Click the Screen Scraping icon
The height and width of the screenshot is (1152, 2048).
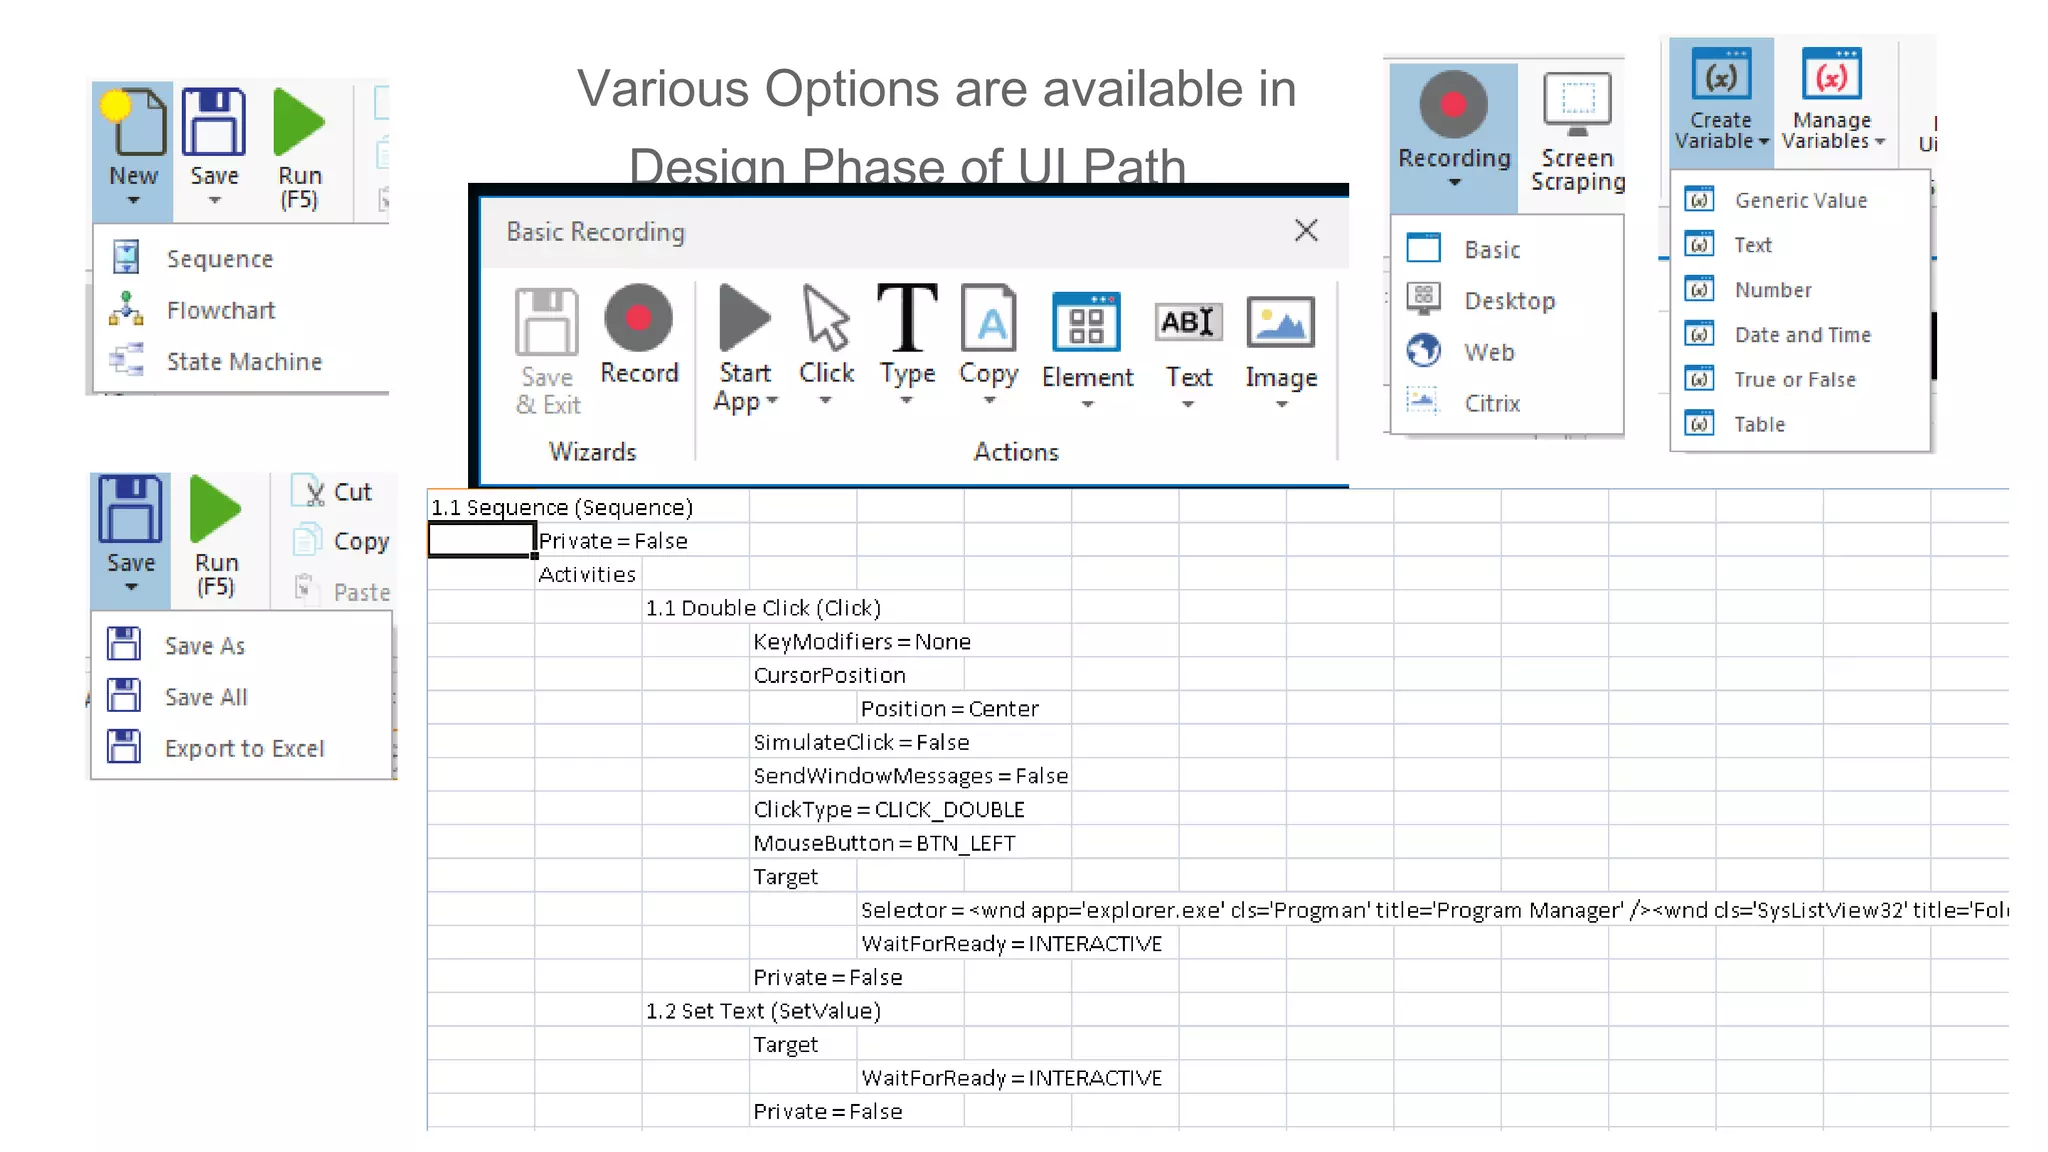pyautogui.click(x=1577, y=104)
